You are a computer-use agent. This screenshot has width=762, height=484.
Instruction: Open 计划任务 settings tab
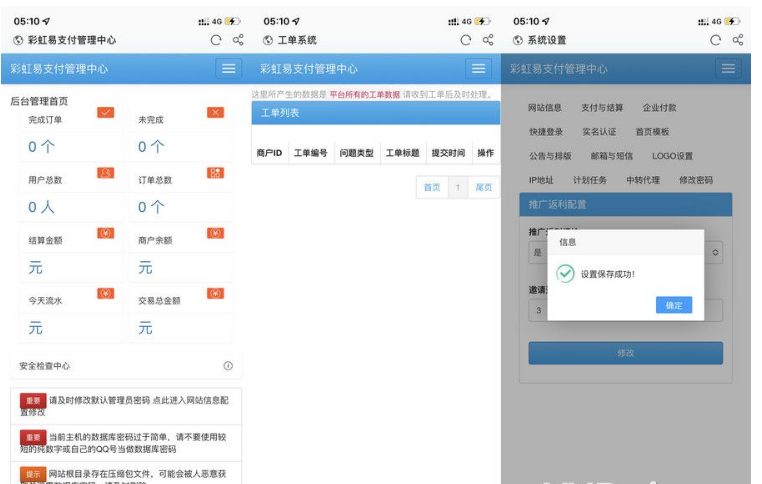tap(589, 180)
